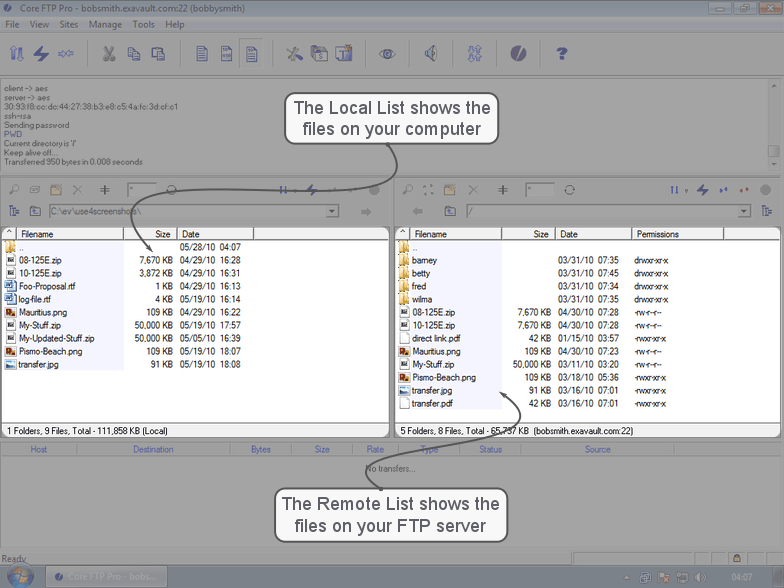Viewport: 784px width, 588px height.
Task: Click the remote pane lightning bolt icon
Action: [x=702, y=190]
